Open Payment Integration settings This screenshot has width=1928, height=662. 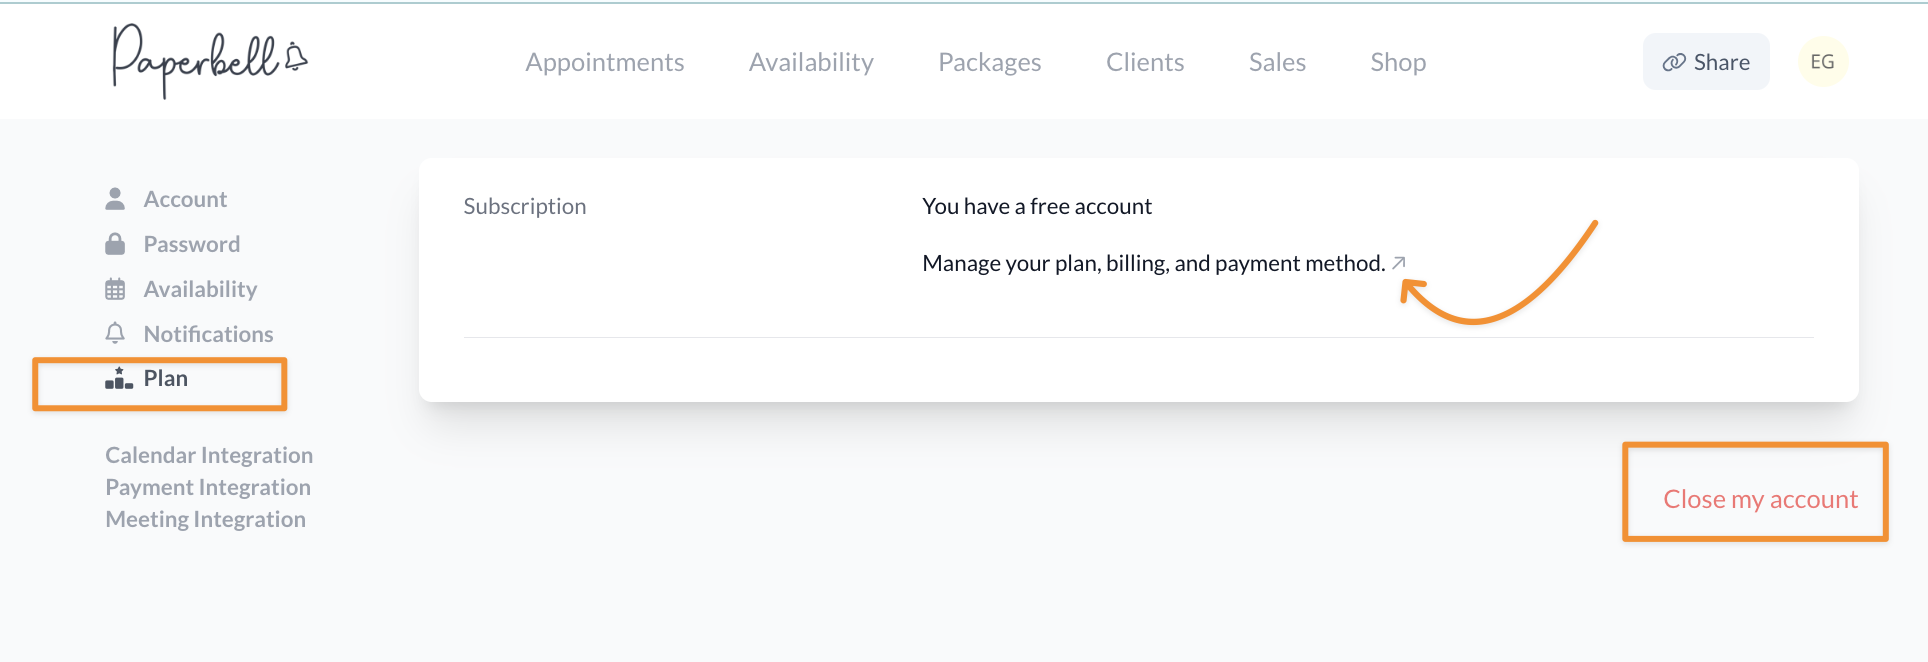pyautogui.click(x=207, y=487)
